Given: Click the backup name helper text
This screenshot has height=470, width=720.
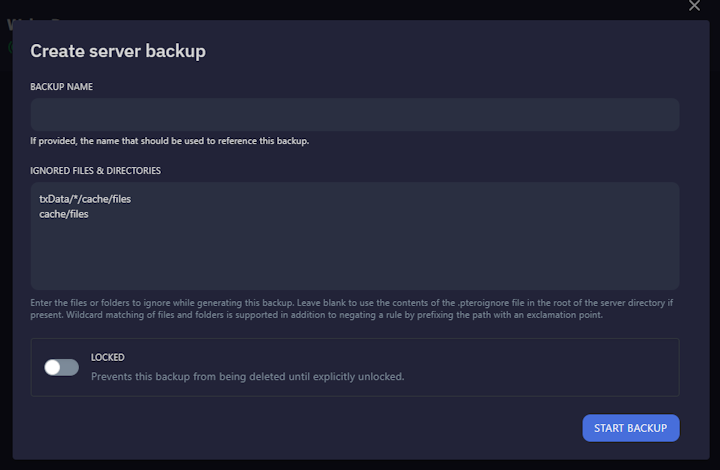Looking at the screenshot, I should tap(169, 141).
